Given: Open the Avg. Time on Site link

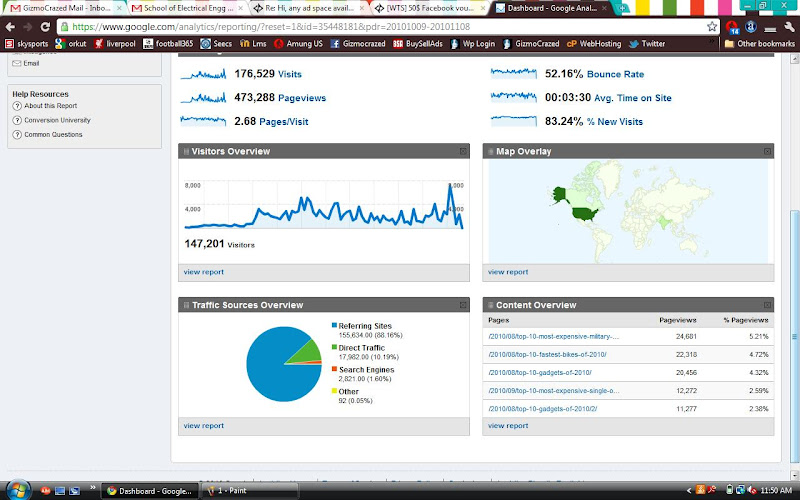Looking at the screenshot, I should point(633,98).
